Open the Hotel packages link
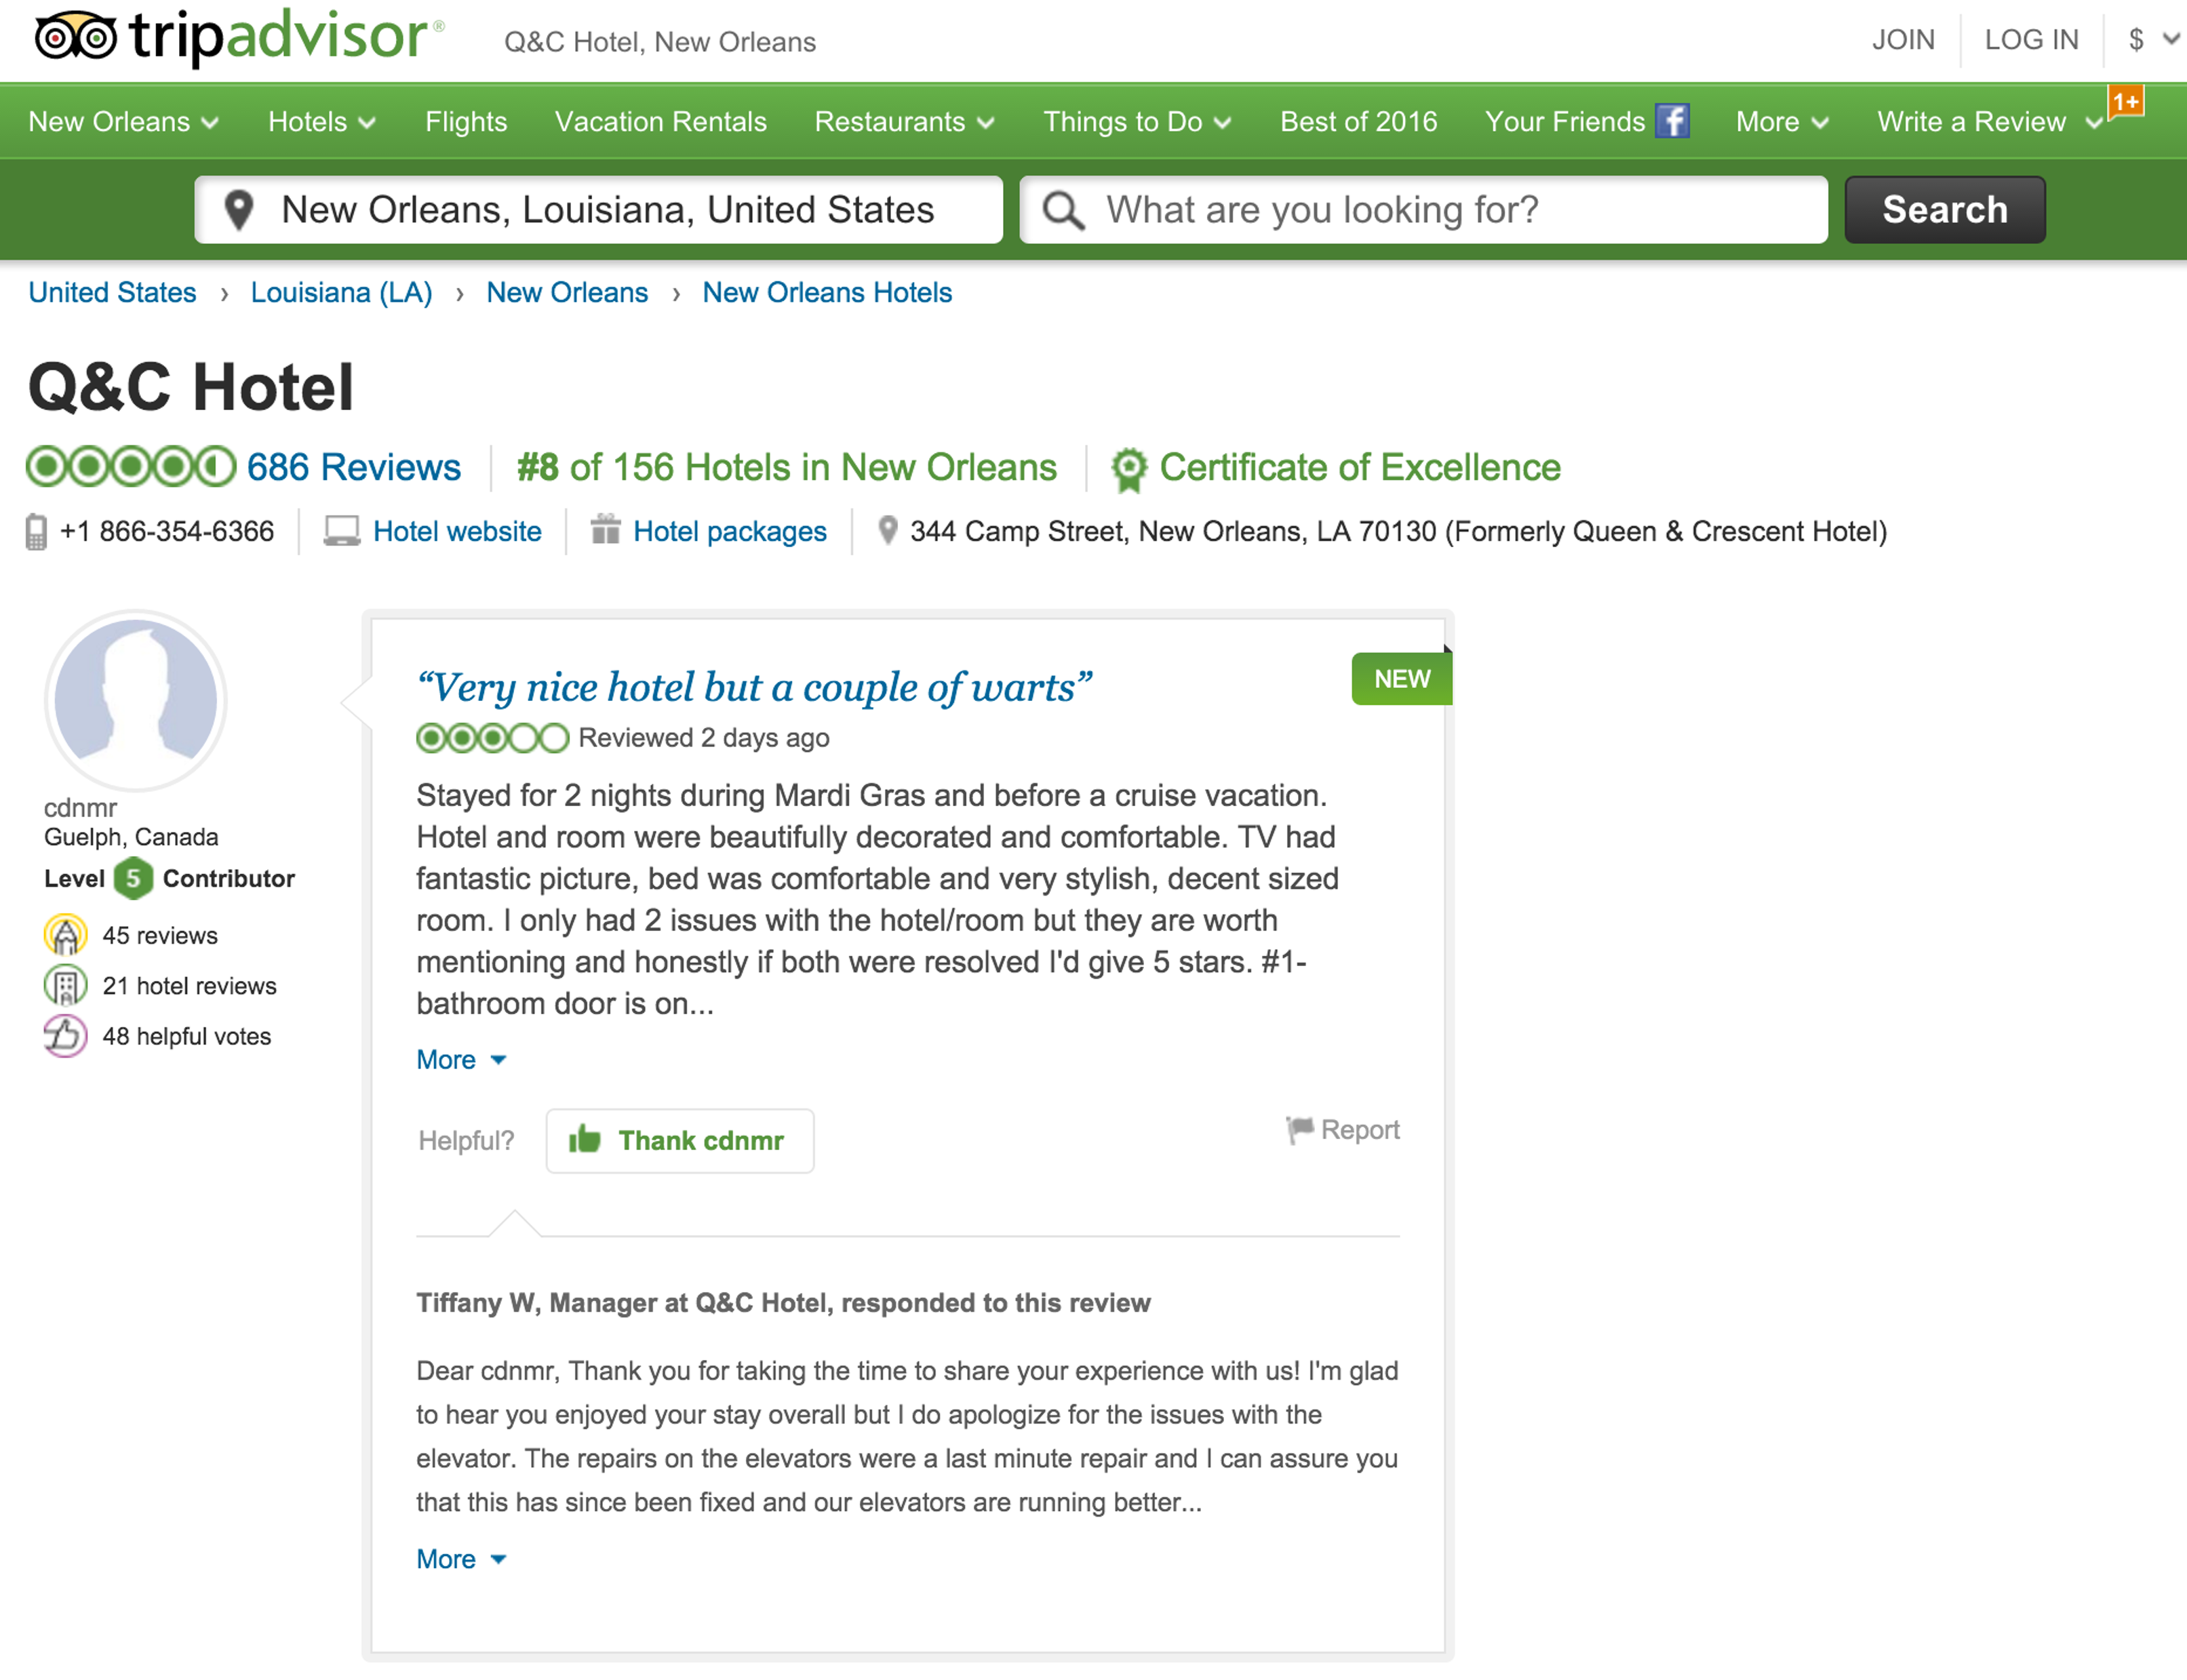The image size is (2187, 1680). [730, 531]
